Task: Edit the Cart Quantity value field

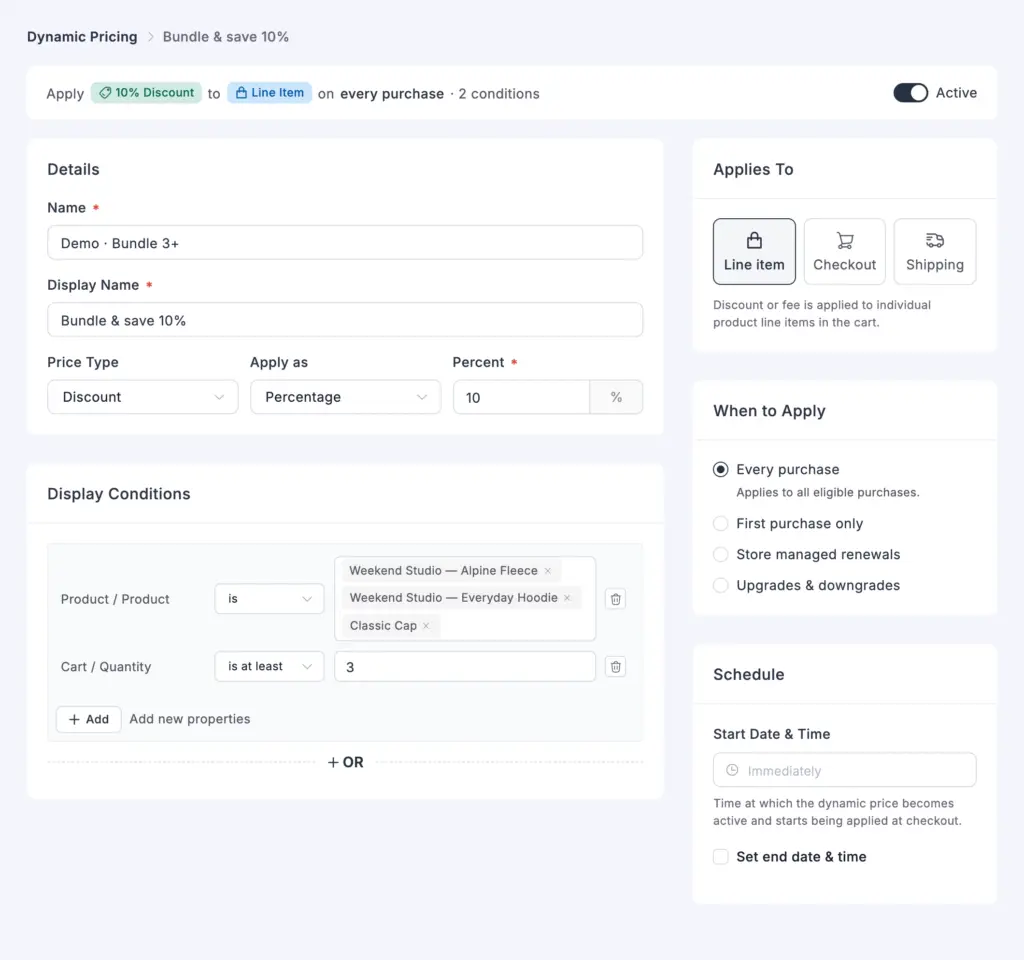Action: coord(465,667)
